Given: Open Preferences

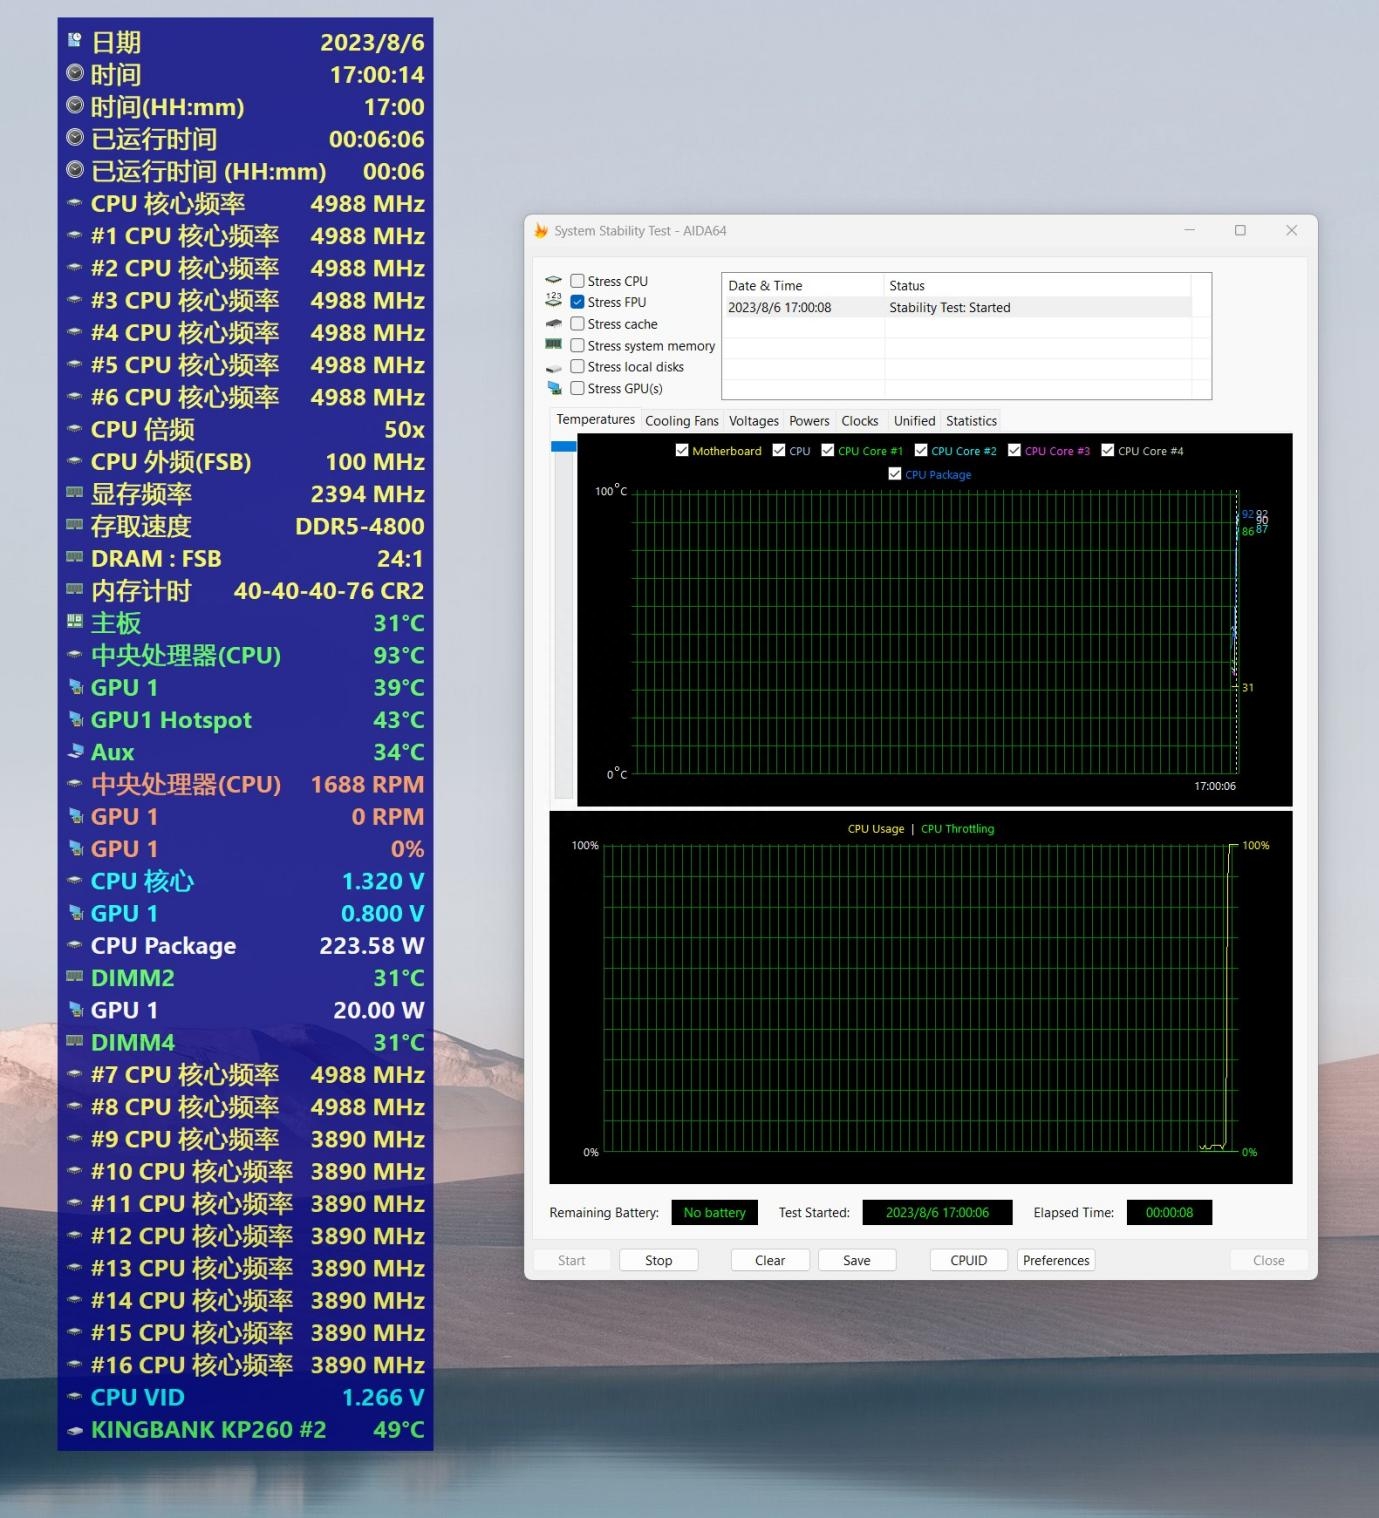Looking at the screenshot, I should click(1056, 1260).
